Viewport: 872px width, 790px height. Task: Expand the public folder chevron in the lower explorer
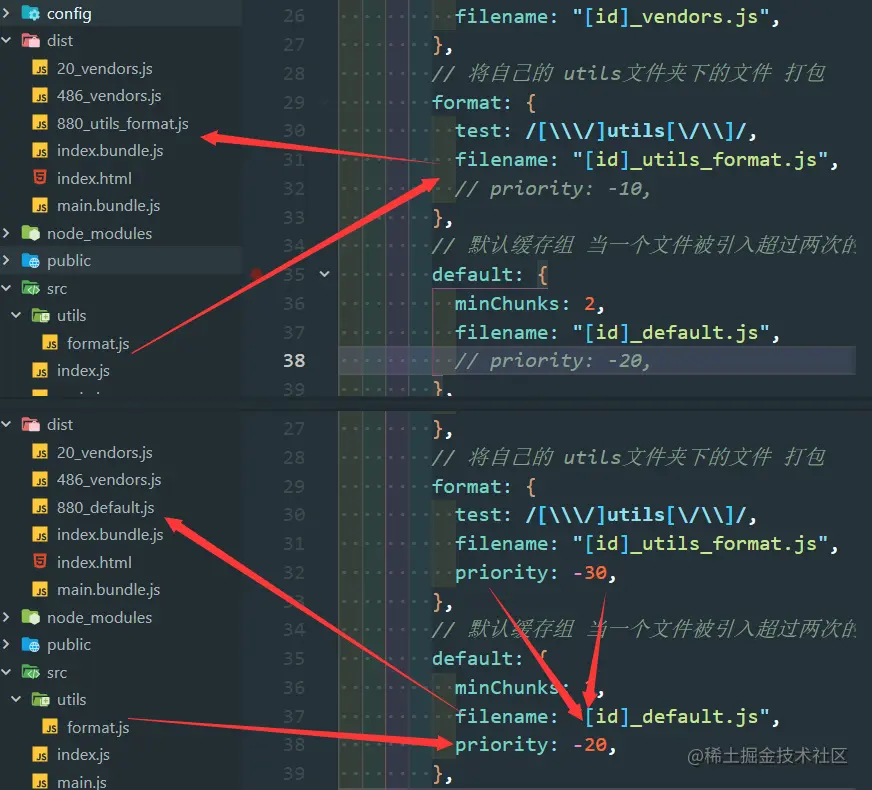pyautogui.click(x=6, y=644)
